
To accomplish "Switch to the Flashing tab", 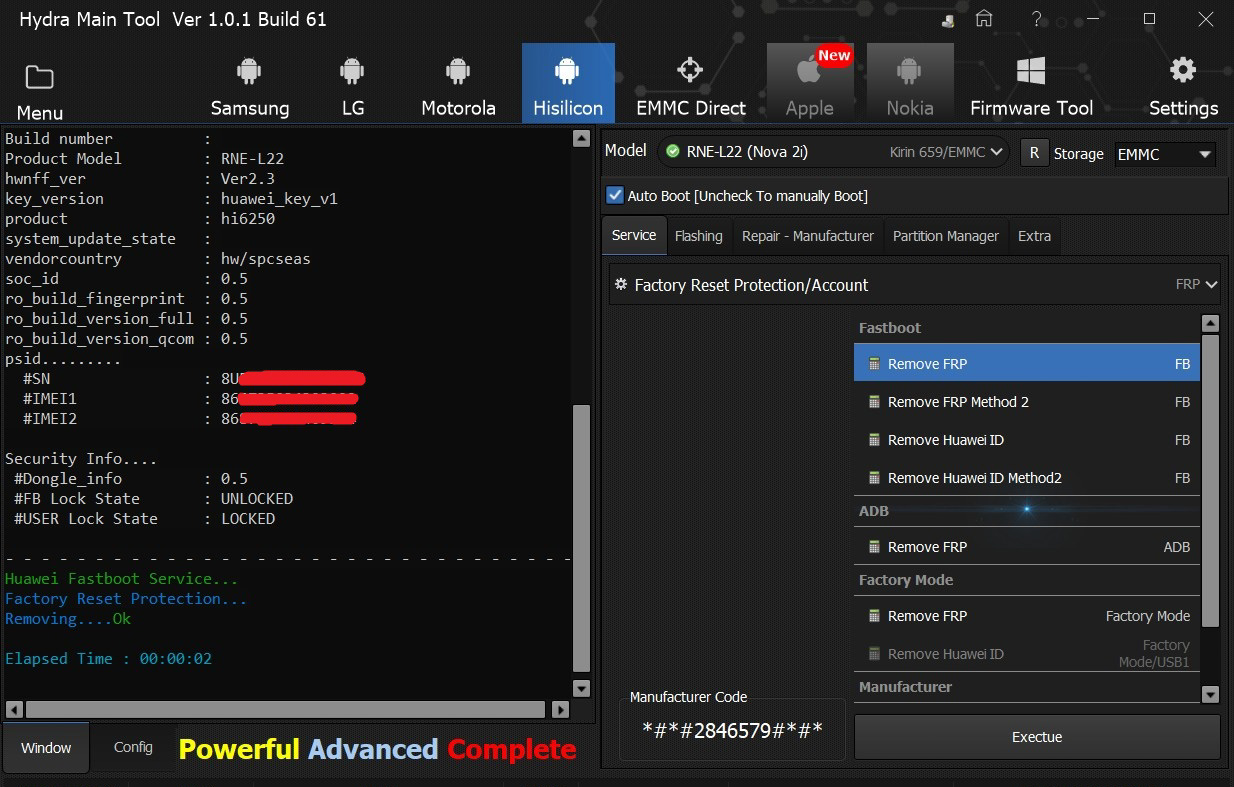I will pos(698,236).
